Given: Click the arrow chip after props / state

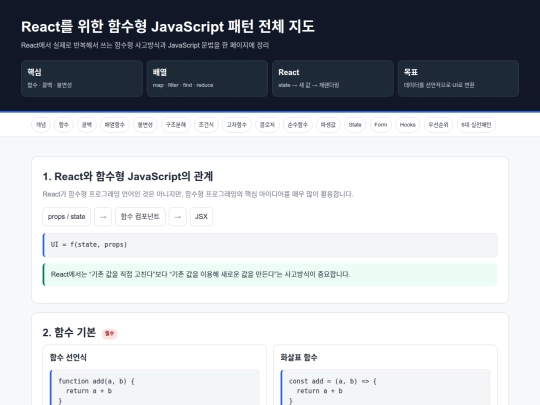Looking at the screenshot, I should (103, 217).
